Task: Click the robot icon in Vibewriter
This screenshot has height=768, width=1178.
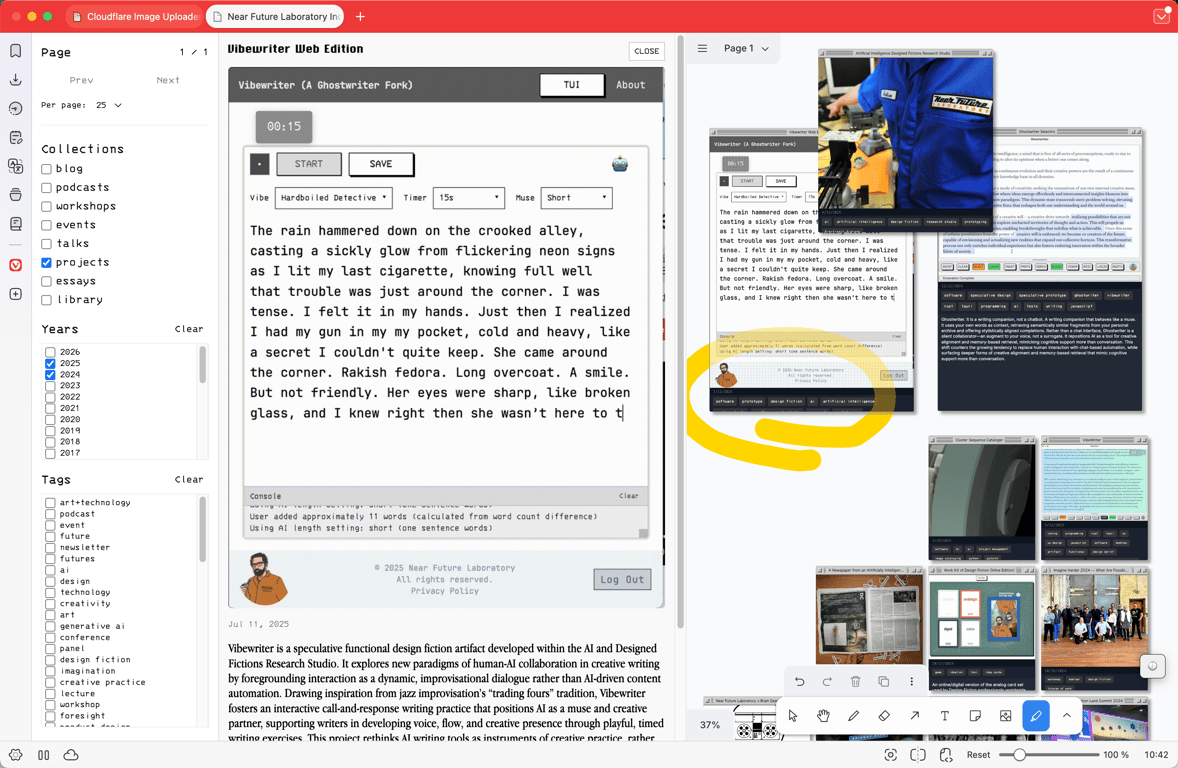Action: pos(620,164)
